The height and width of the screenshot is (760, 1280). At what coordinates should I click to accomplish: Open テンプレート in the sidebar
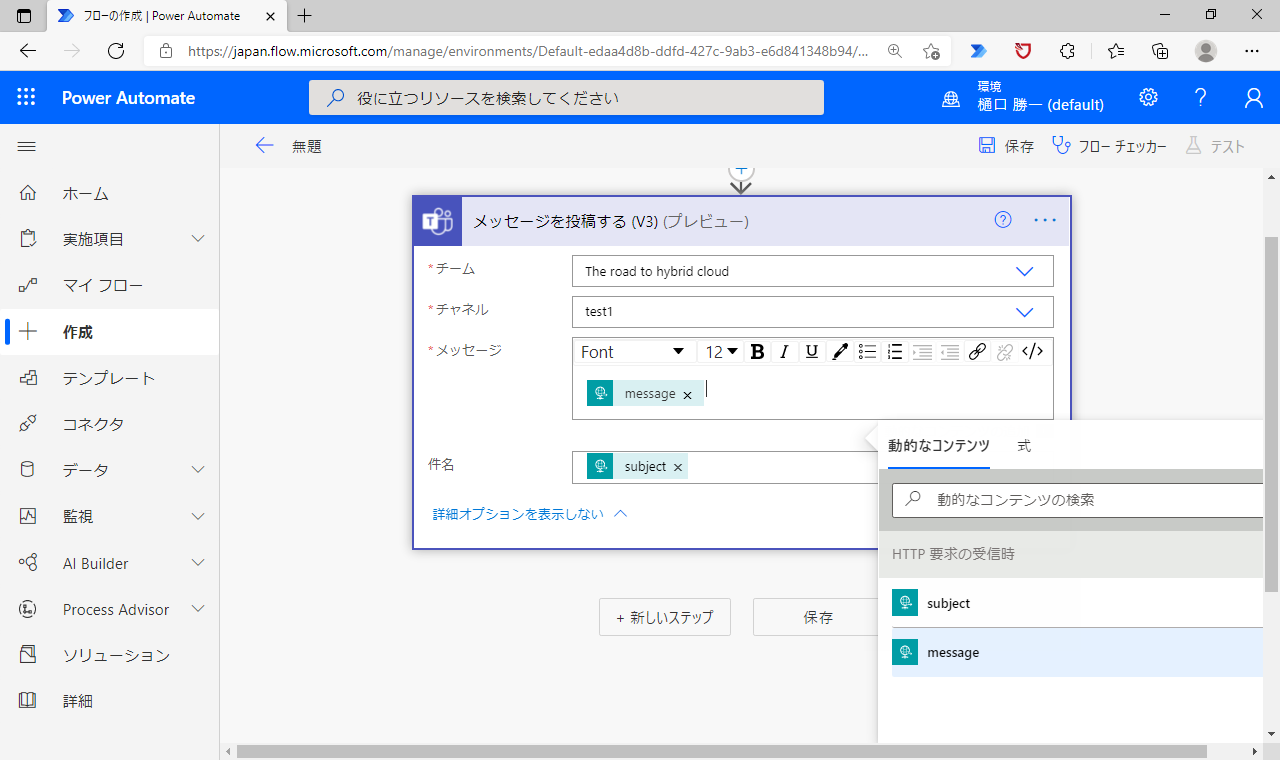(x=109, y=378)
